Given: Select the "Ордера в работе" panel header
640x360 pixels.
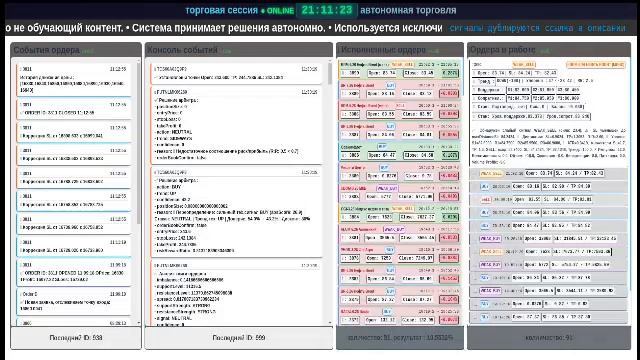Looking at the screenshot, I should tap(549, 50).
